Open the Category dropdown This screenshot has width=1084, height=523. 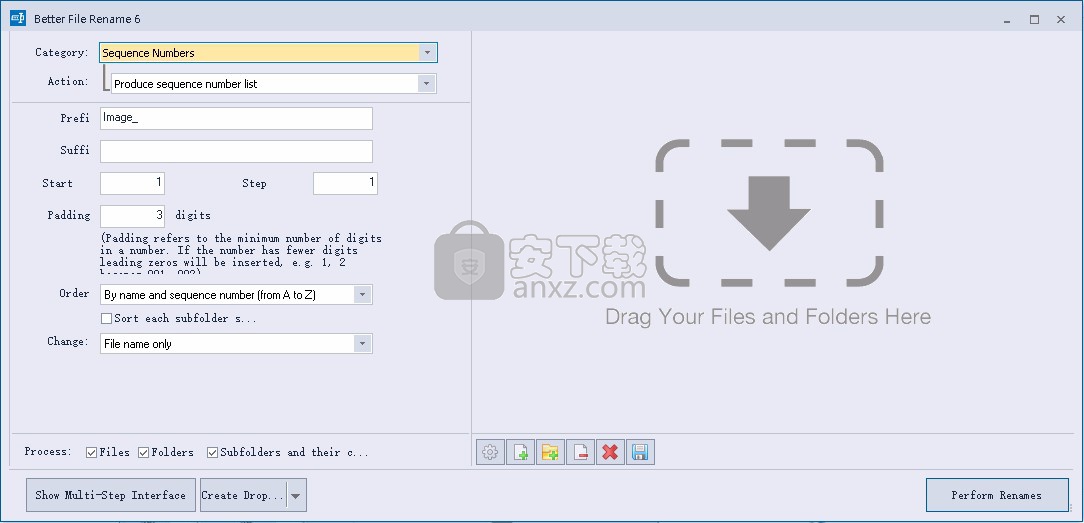point(427,53)
